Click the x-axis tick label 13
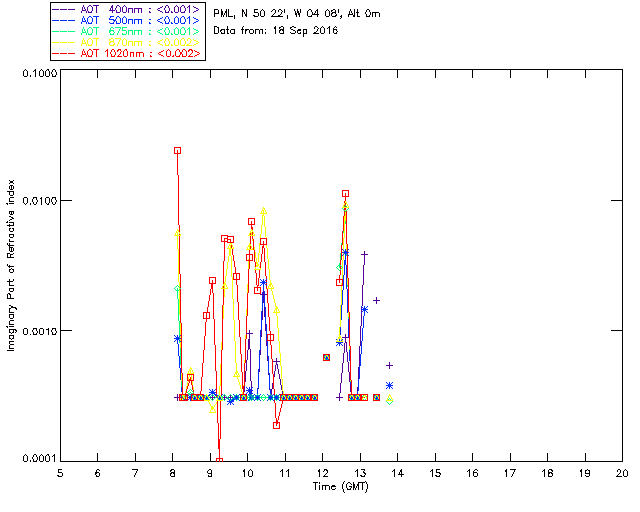The height and width of the screenshot is (512, 640). point(360,473)
